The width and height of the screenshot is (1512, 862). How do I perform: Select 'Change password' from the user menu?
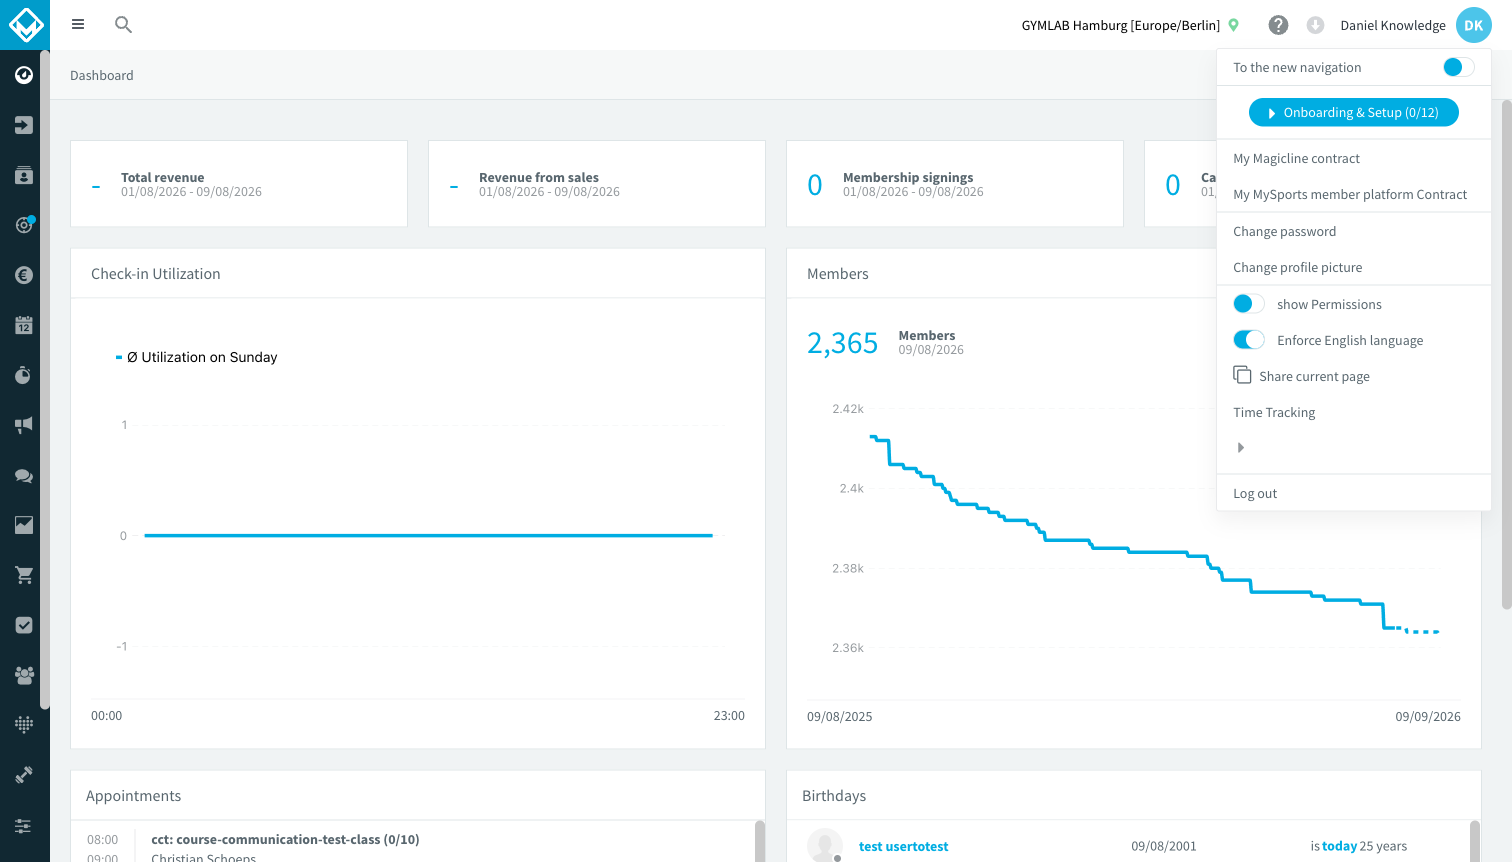(1284, 231)
